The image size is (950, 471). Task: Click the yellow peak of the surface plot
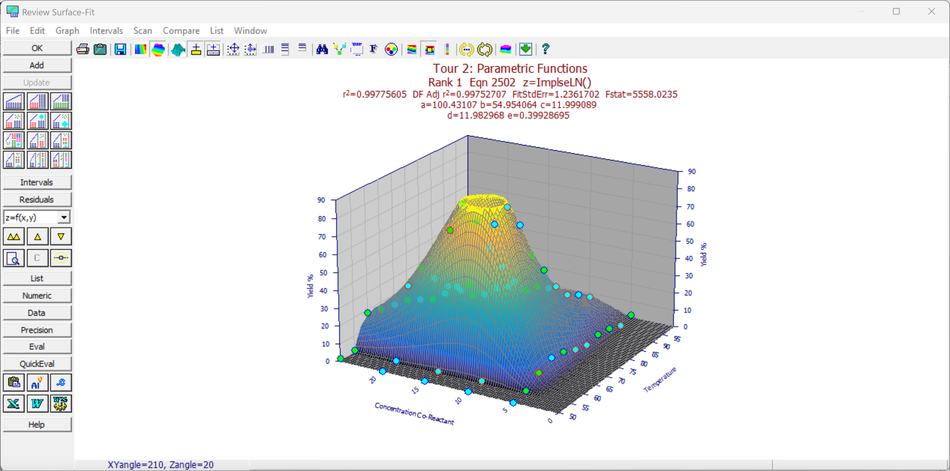click(483, 203)
